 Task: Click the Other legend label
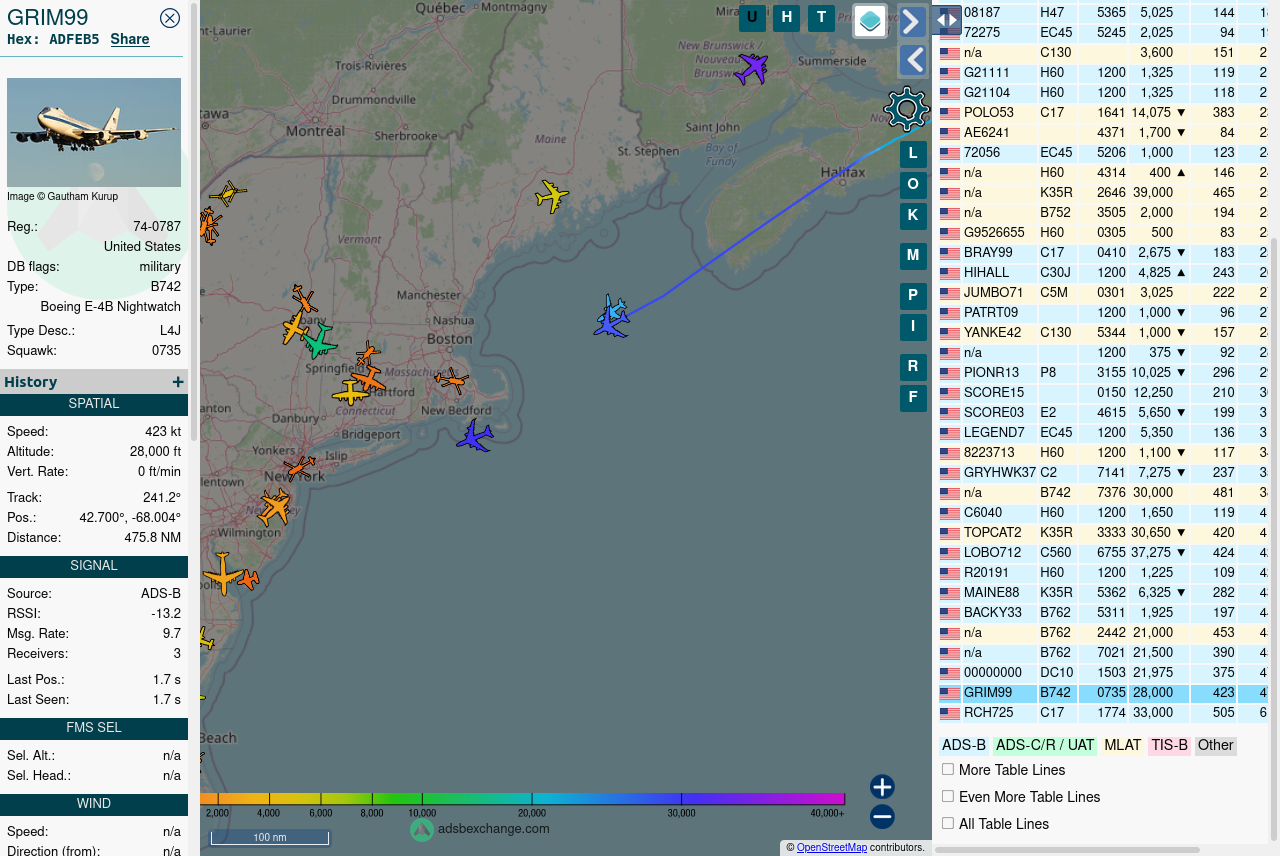pos(1216,745)
